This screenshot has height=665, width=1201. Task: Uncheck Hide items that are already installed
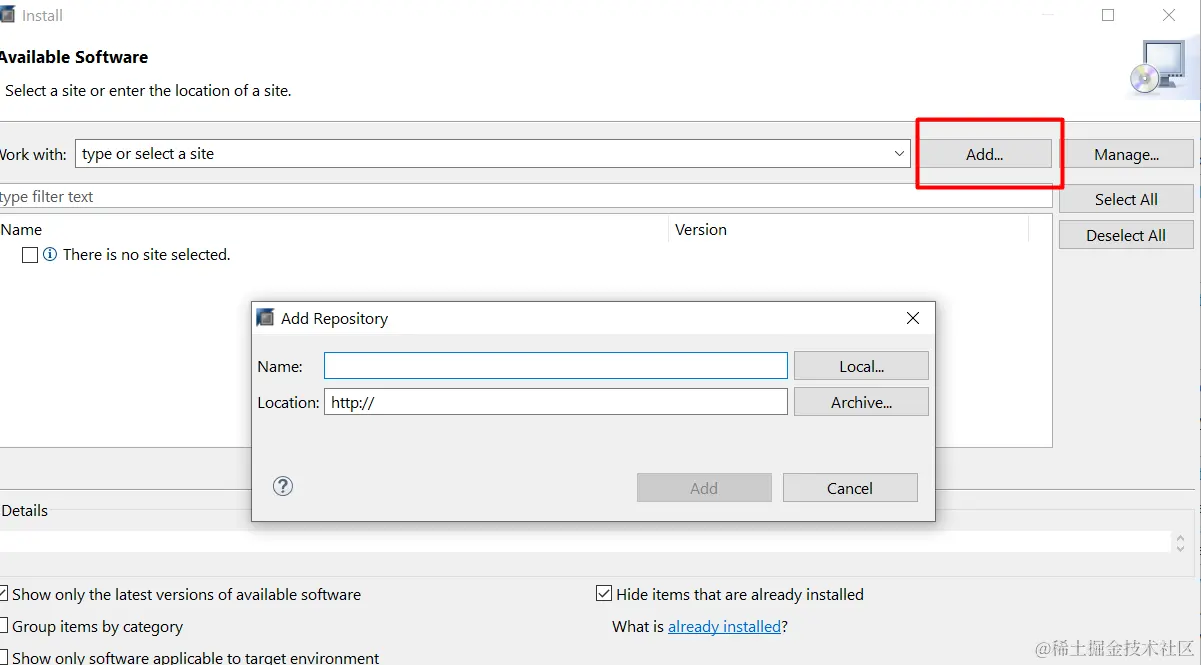pos(604,594)
